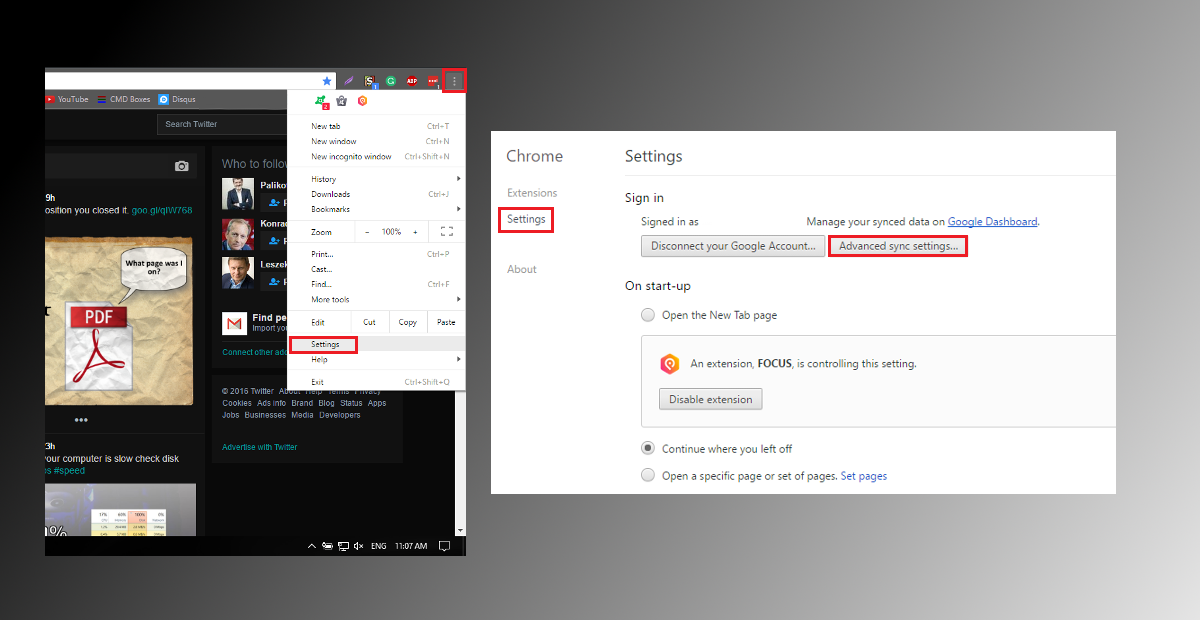Open the Action Center notification icon
The image size is (1200, 620).
[x=445, y=546]
